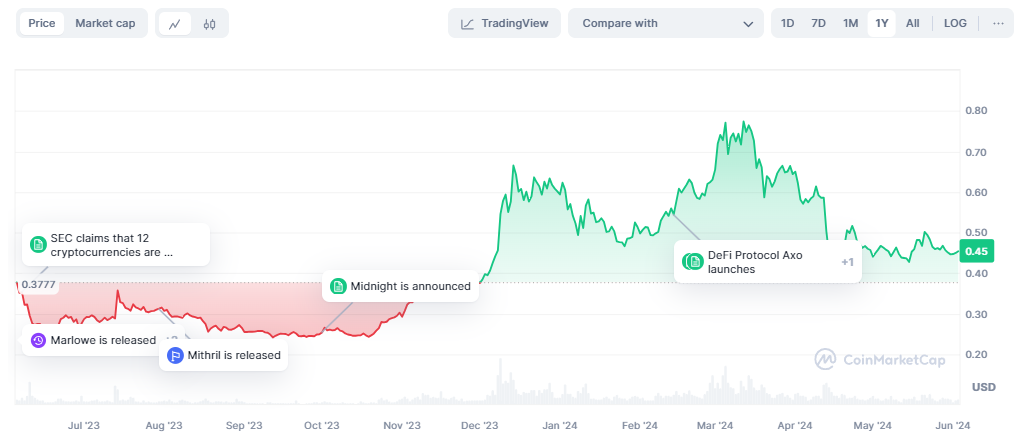Show All time price history
This screenshot has height=447, width=1023.
click(x=912, y=23)
